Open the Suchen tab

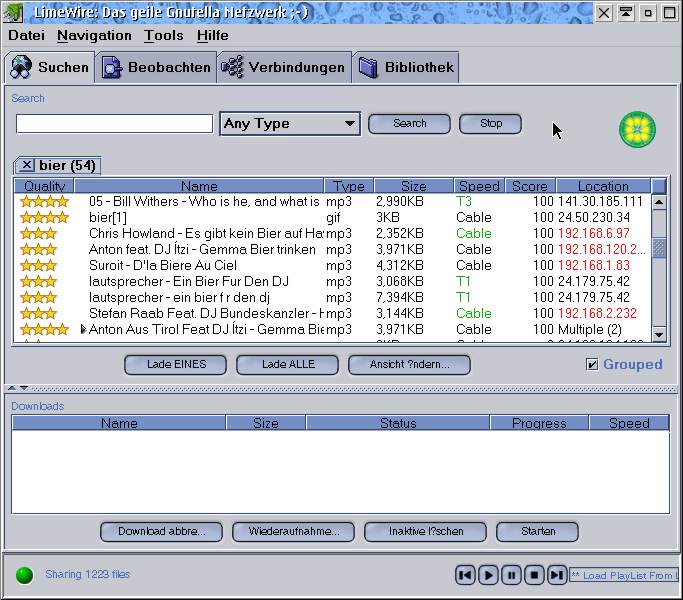click(x=50, y=68)
